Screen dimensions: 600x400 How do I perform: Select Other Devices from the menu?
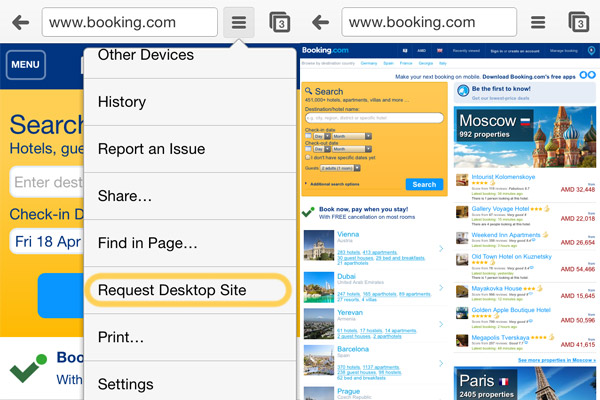click(x=190, y=63)
